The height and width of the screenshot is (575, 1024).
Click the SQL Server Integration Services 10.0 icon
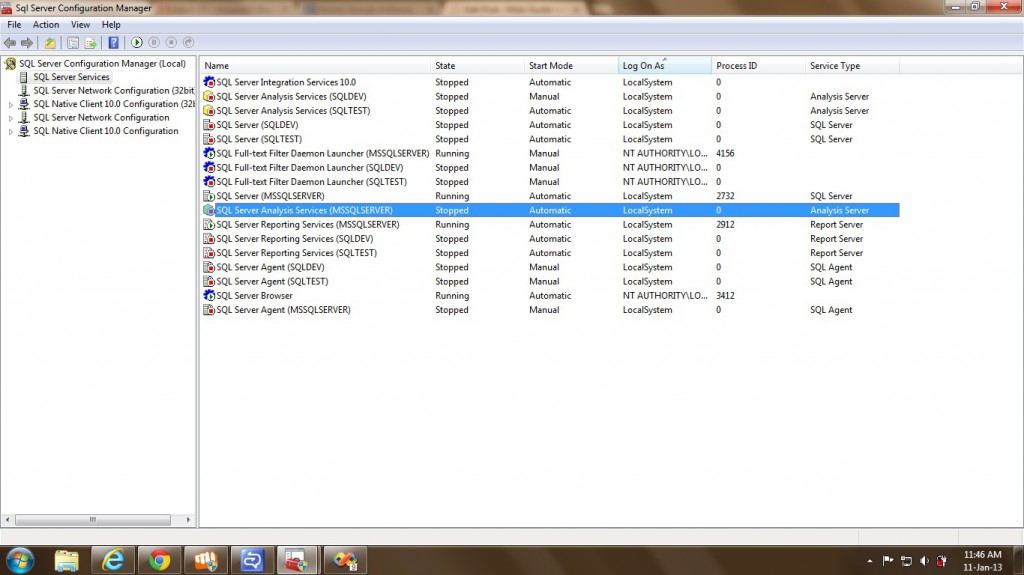(x=209, y=82)
